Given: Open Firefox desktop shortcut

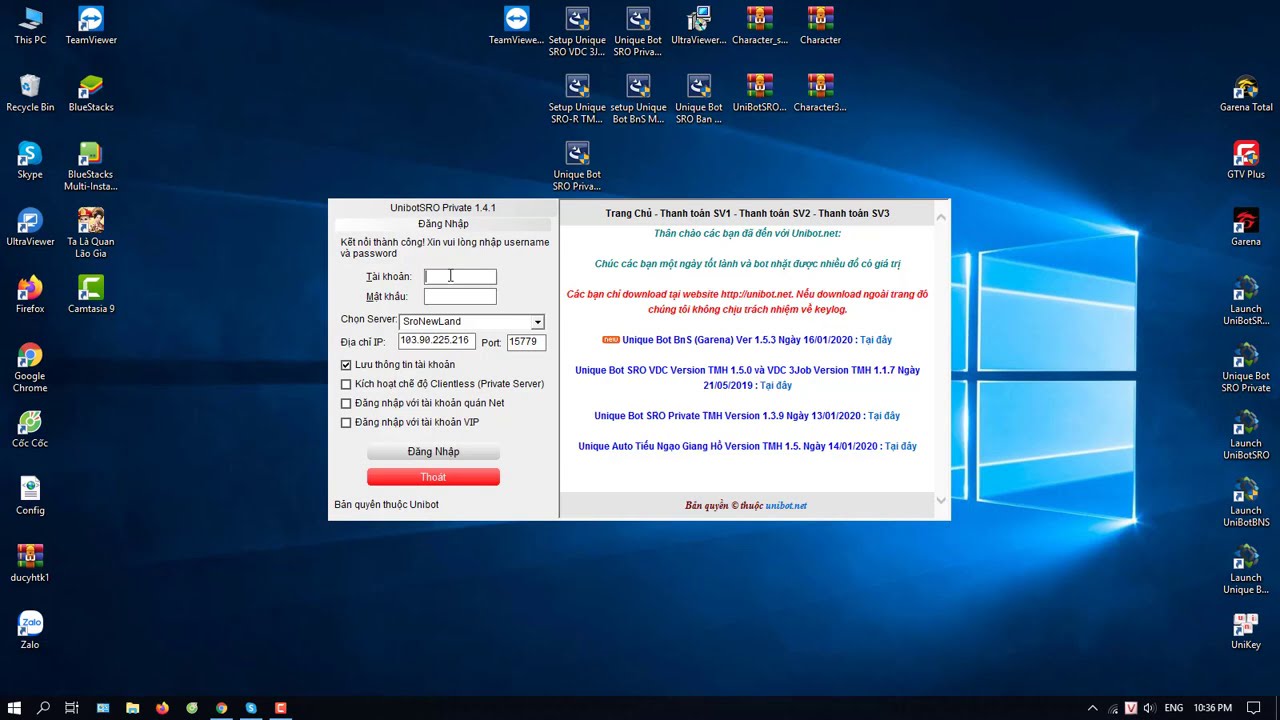Looking at the screenshot, I should pos(30,294).
